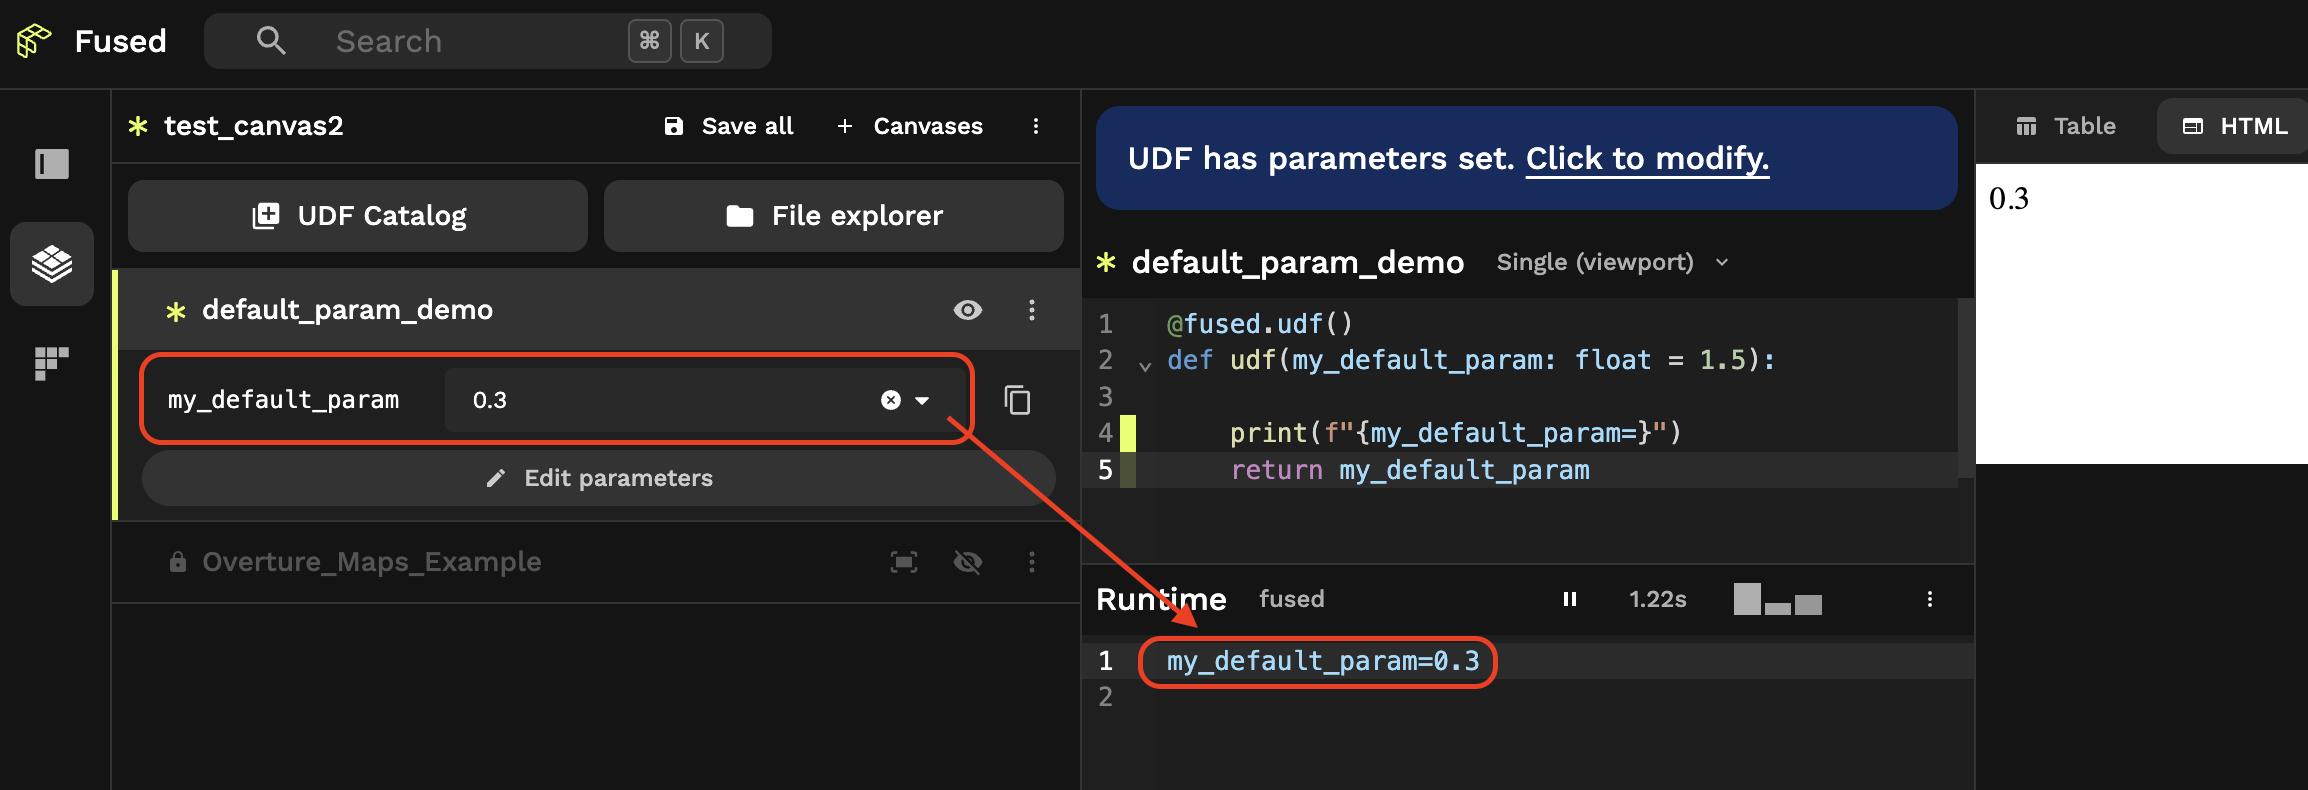Select the grid/module icon in the sidebar
This screenshot has width=2308, height=790.
click(51, 363)
